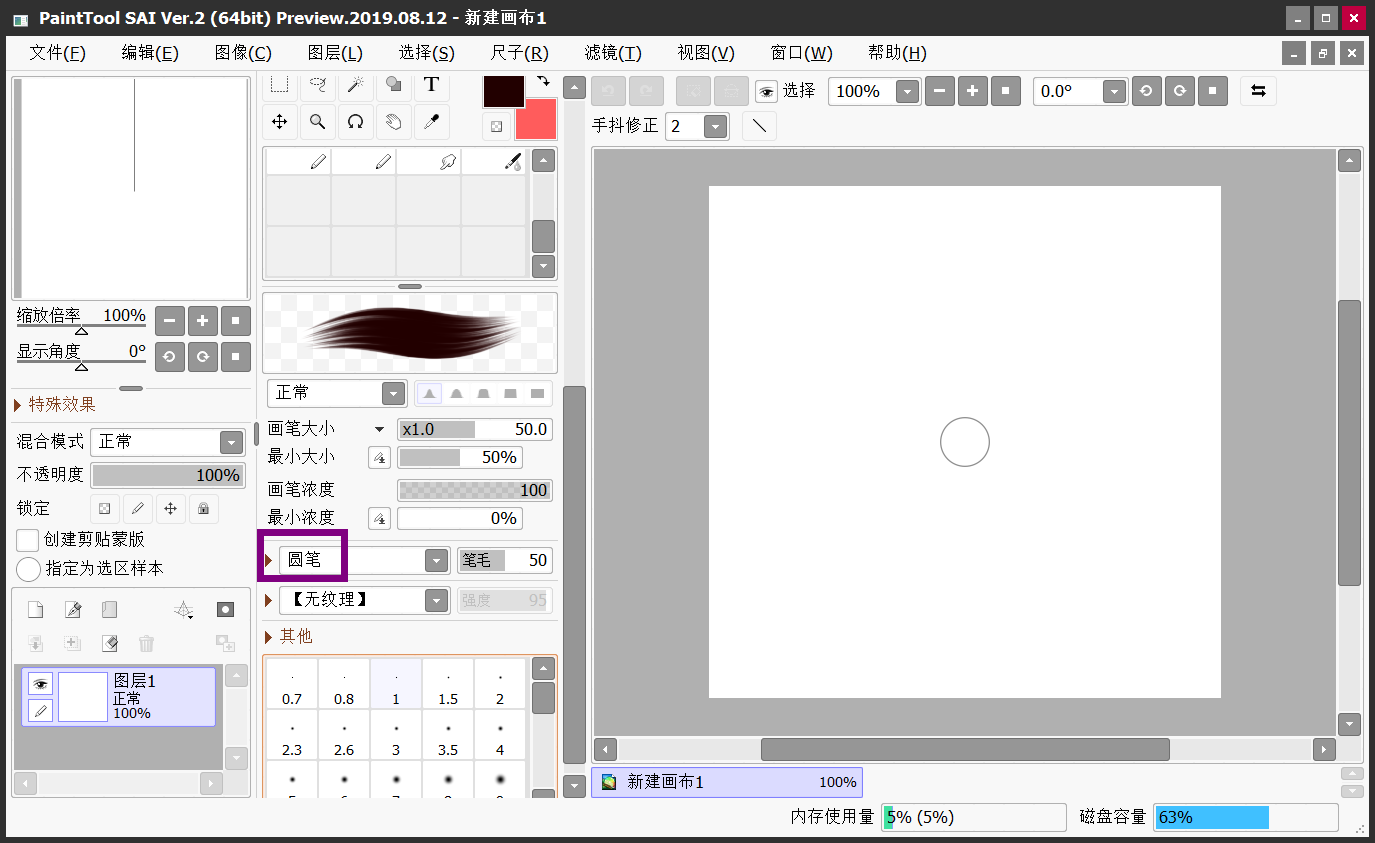Select brush size 2.3 preset
The width and height of the screenshot is (1375, 843).
point(292,735)
